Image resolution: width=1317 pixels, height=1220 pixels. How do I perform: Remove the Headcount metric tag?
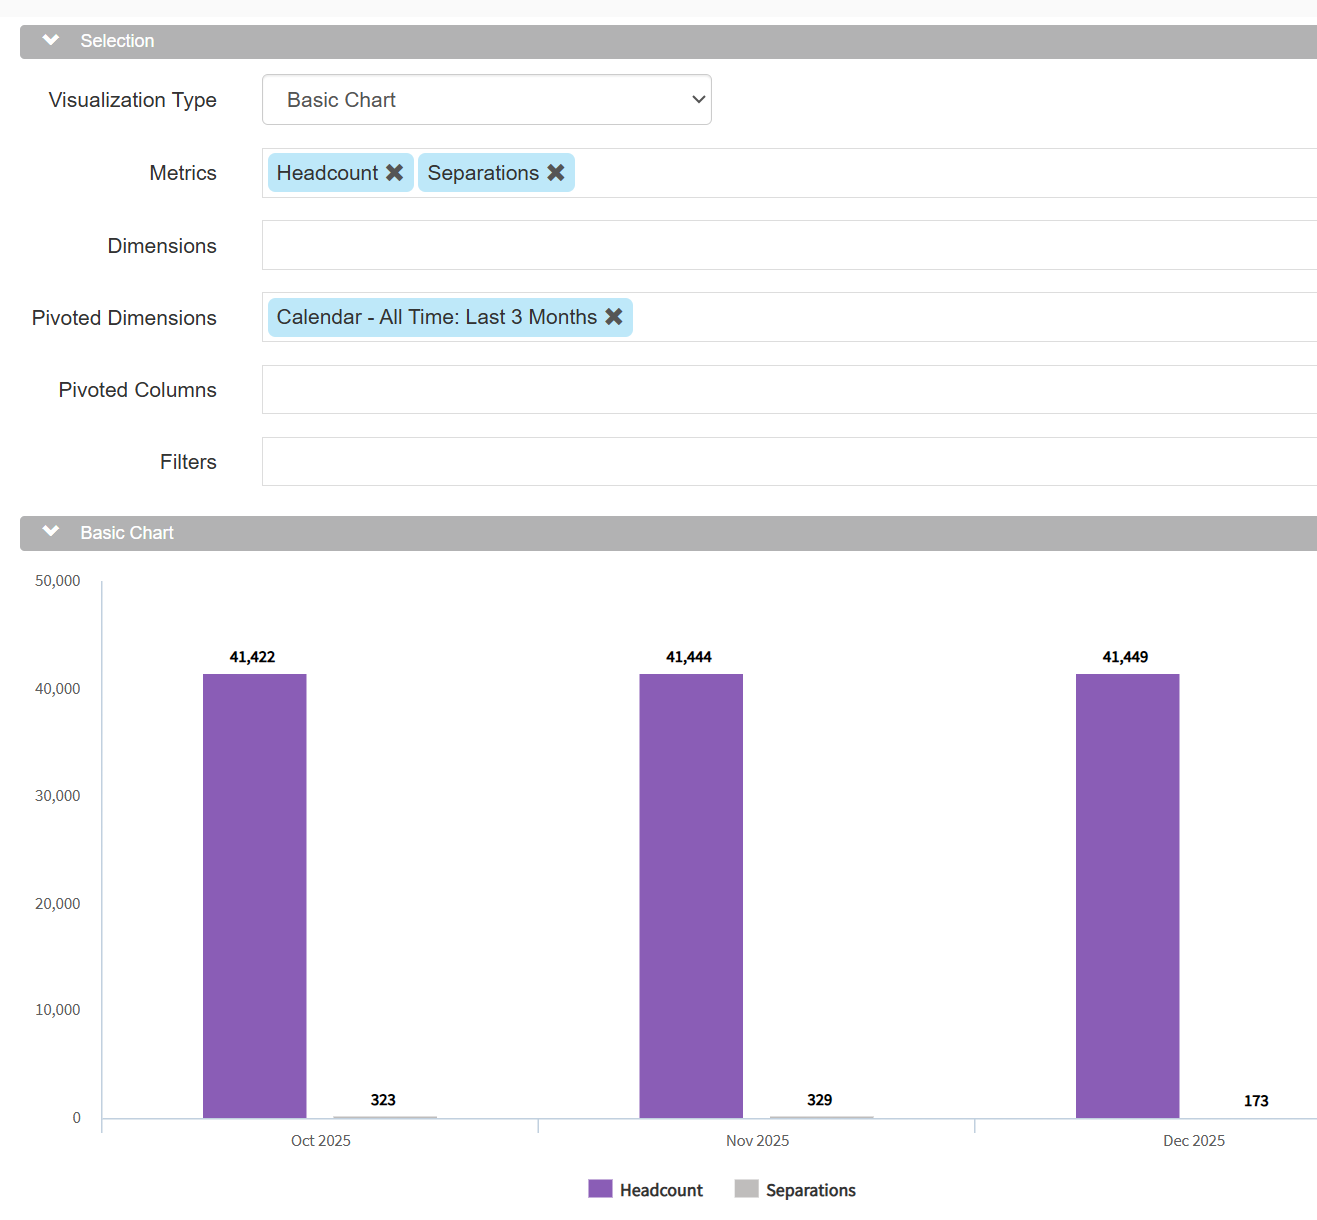coord(395,173)
